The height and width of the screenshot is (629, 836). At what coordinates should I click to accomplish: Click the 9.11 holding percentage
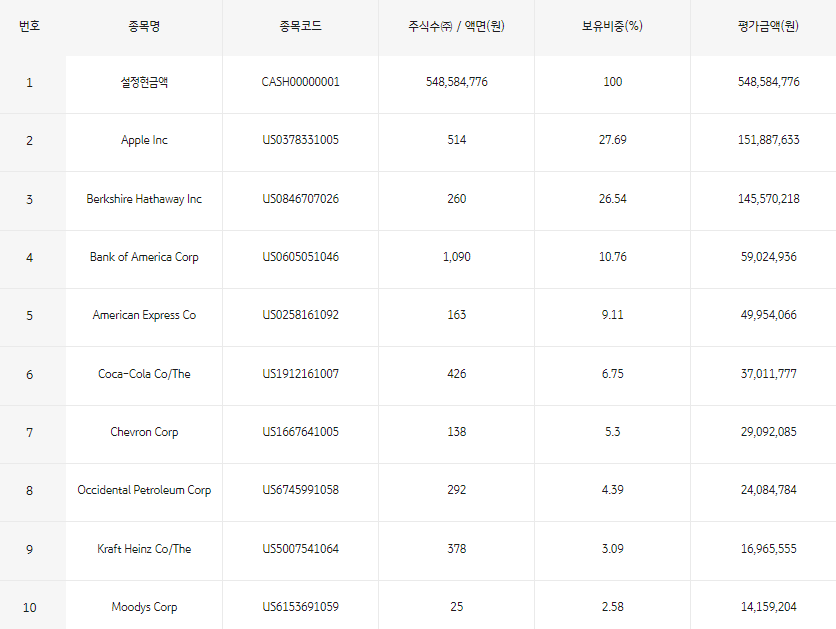point(612,315)
